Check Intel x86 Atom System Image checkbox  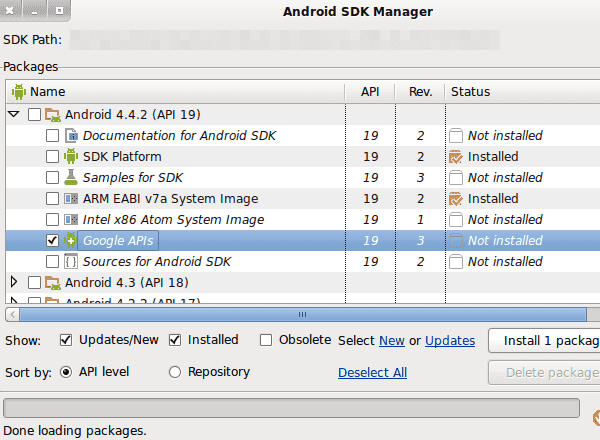[x=52, y=220]
